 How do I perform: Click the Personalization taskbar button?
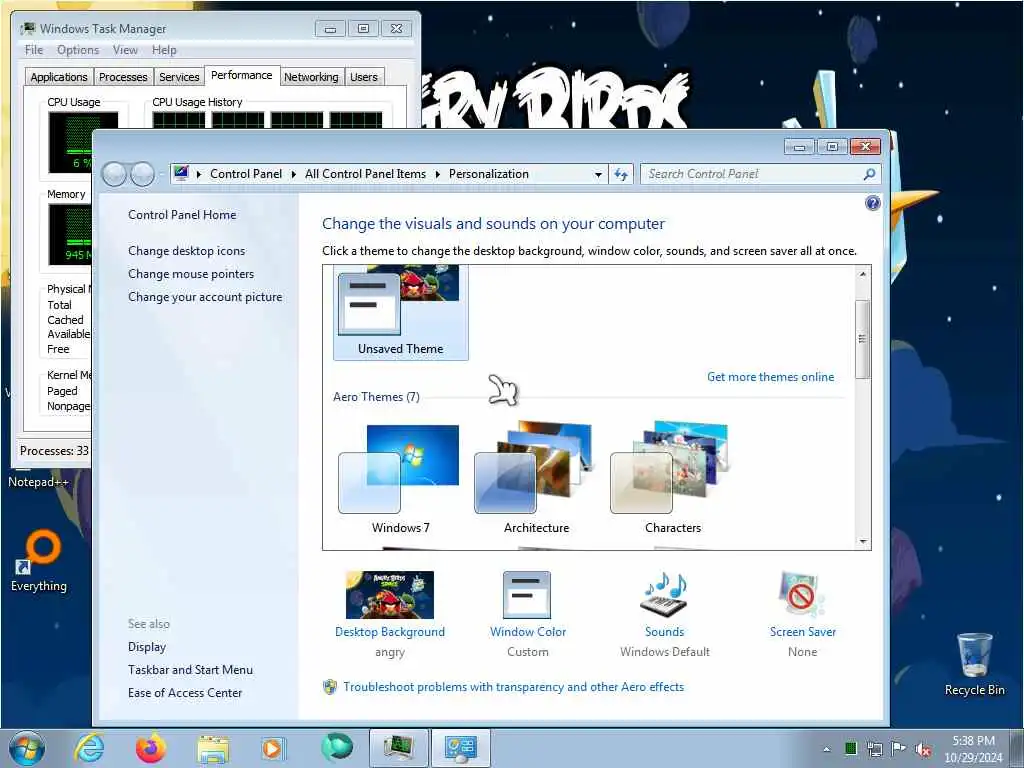pos(460,748)
